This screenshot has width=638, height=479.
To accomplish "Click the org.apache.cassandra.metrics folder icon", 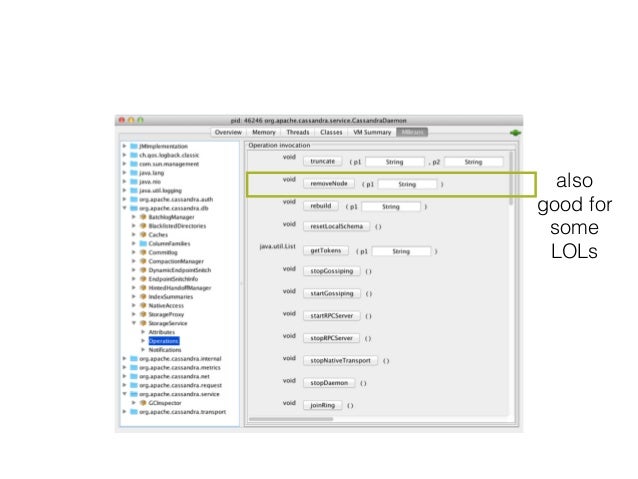I will pos(133,367).
